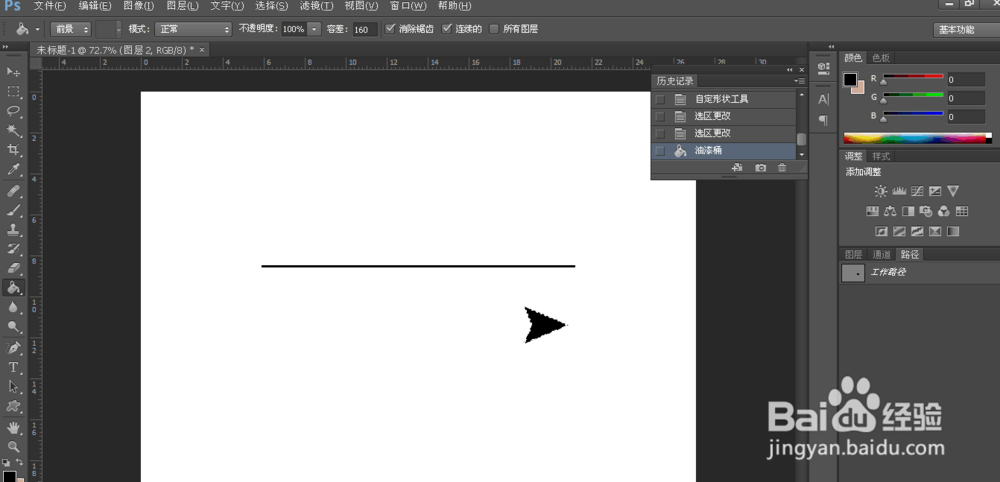Select the Eraser tool
Image resolution: width=1000 pixels, height=482 pixels.
pyautogui.click(x=13, y=268)
